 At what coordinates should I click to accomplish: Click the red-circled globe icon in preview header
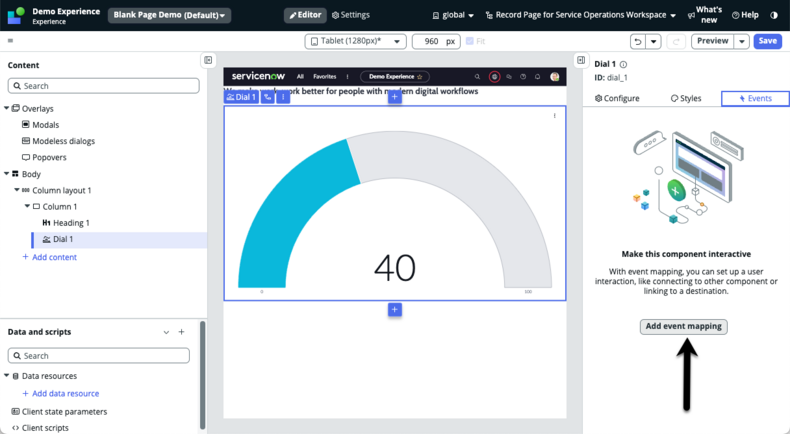click(494, 77)
